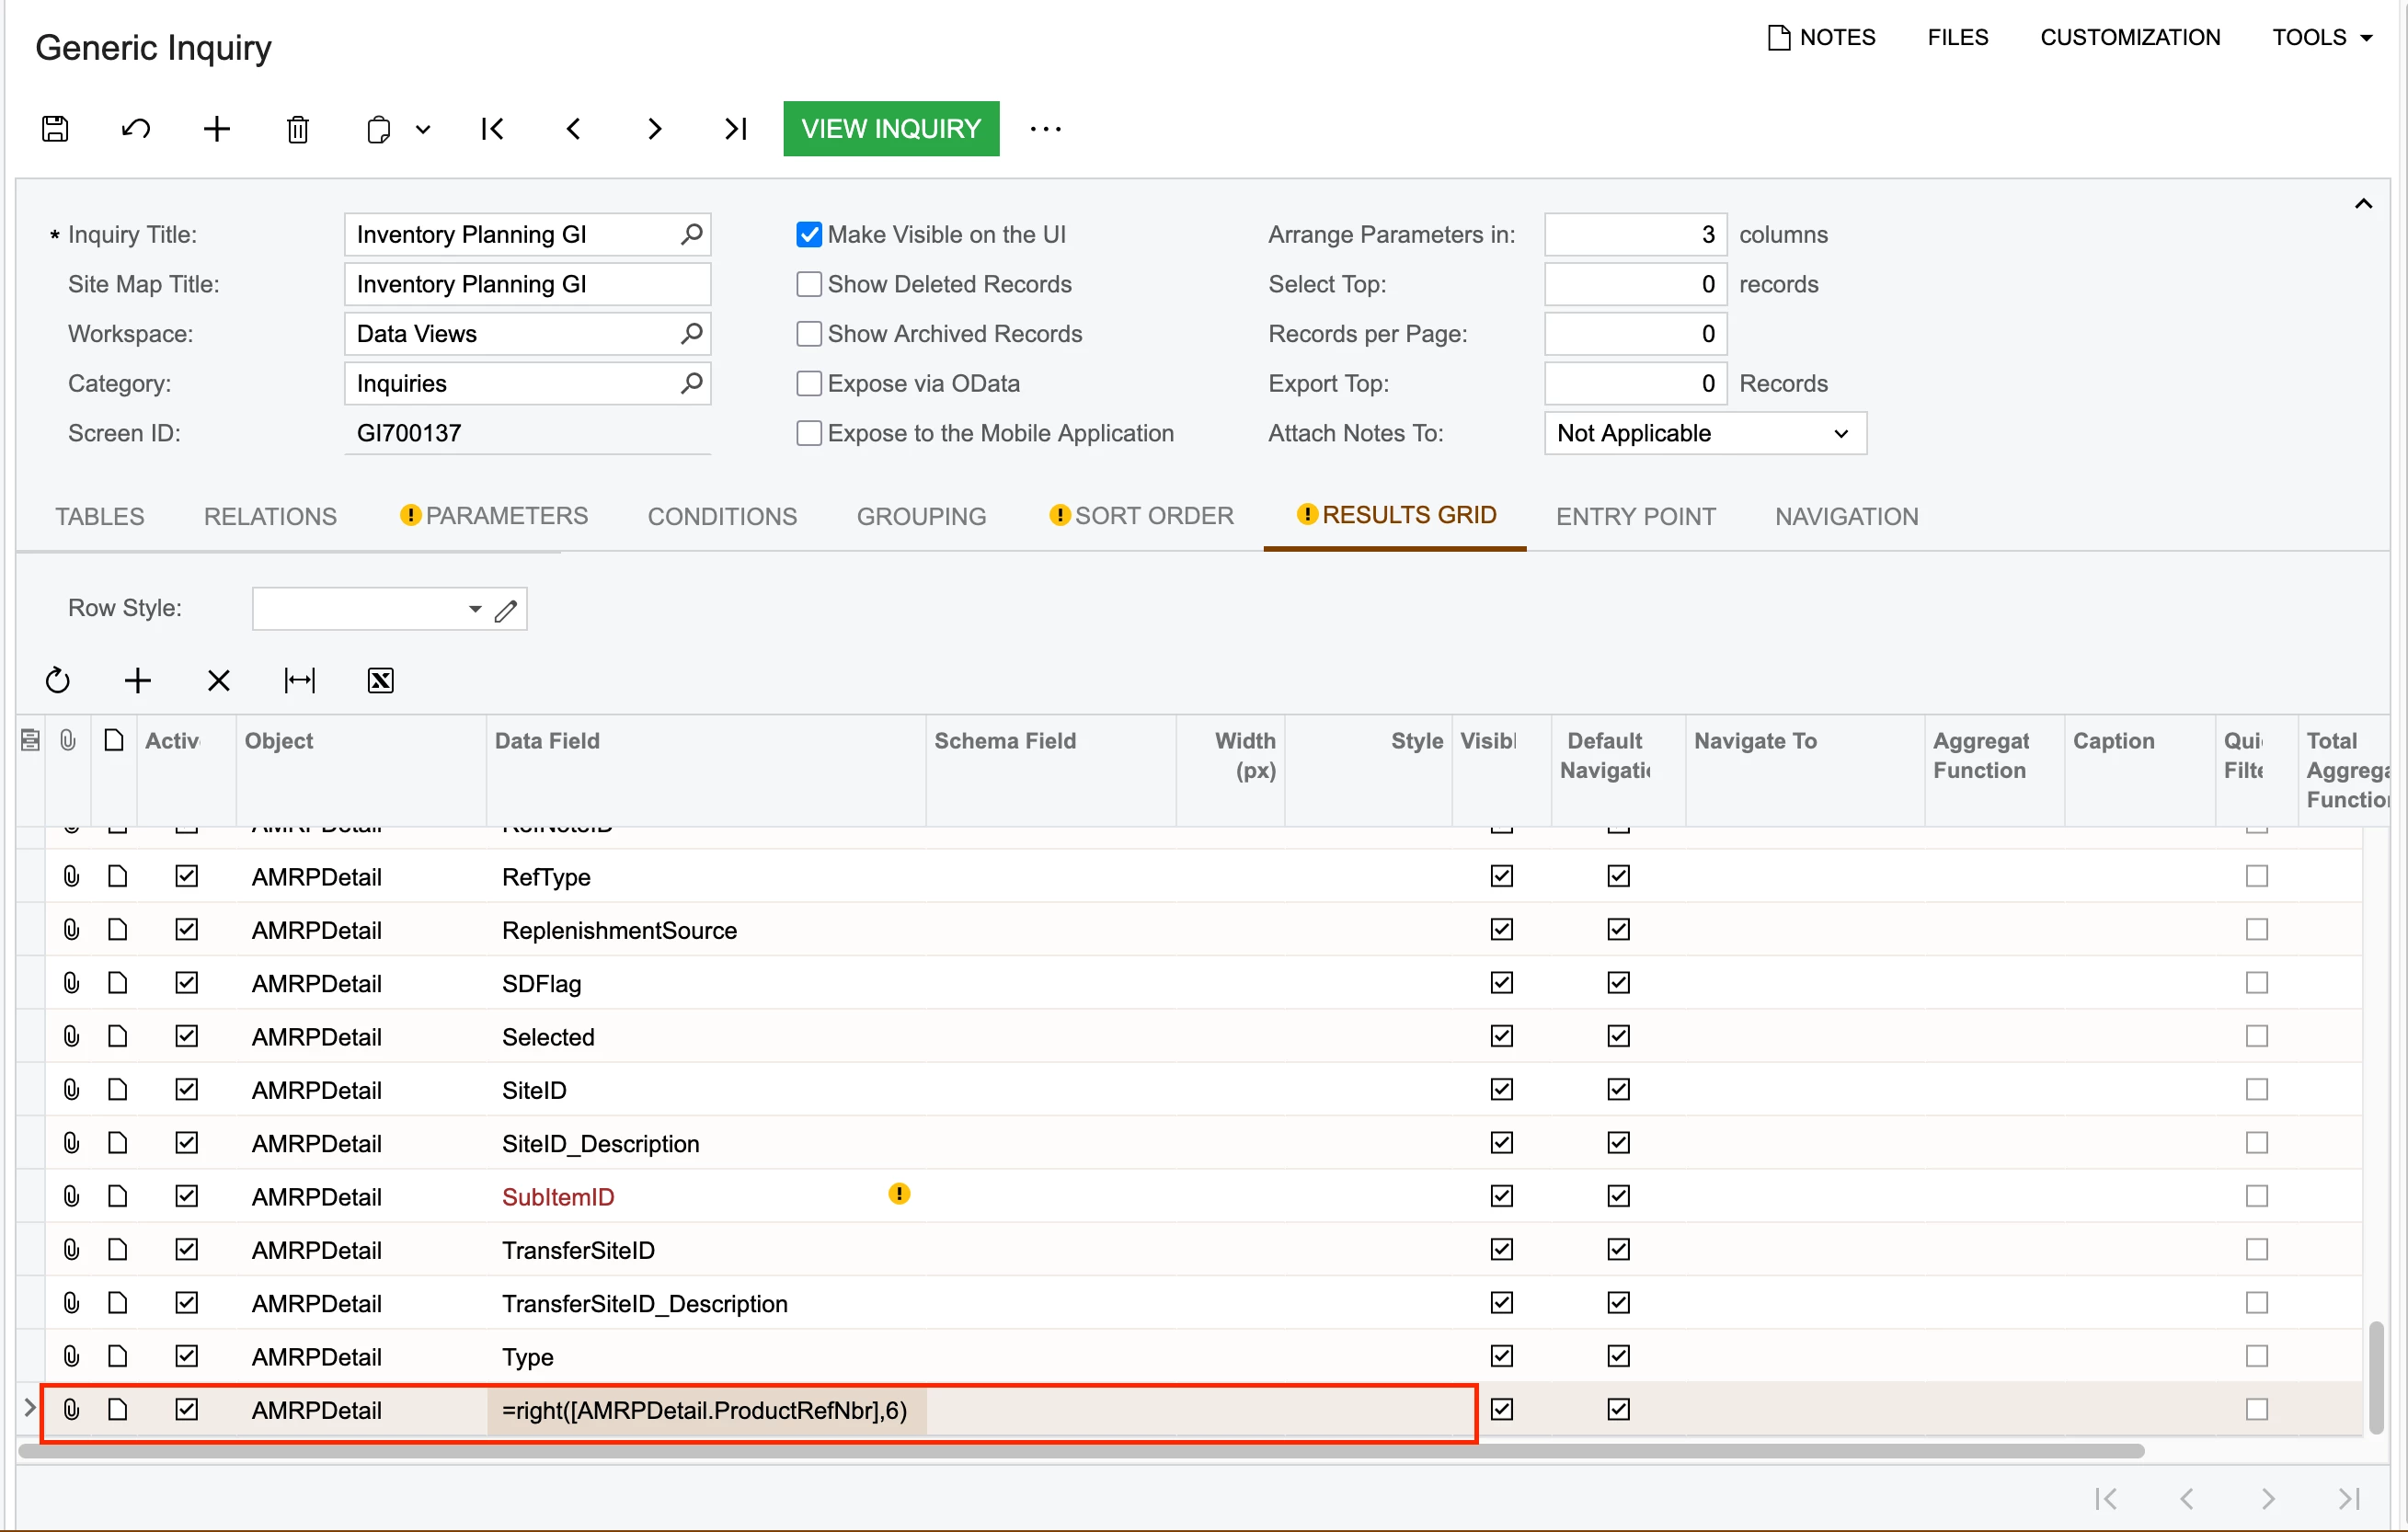This screenshot has height=1532, width=2408.
Task: Uncheck Make Visible on the UI
Action: pyautogui.click(x=809, y=234)
